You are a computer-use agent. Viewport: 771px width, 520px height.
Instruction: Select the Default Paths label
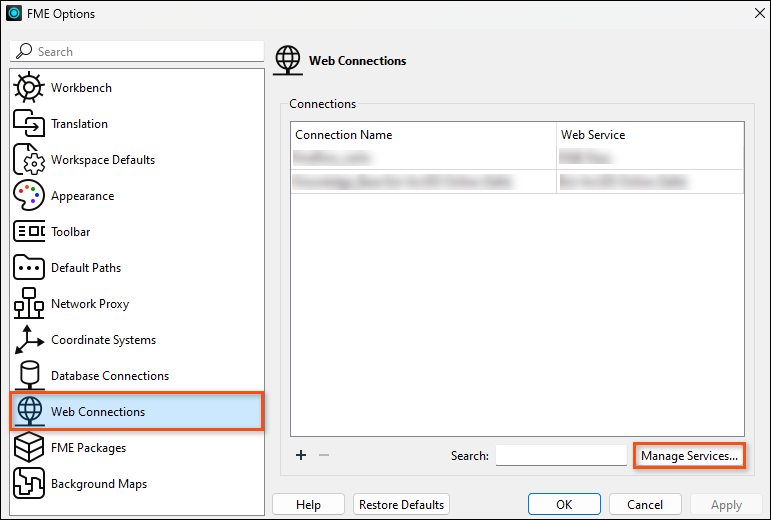coord(86,267)
